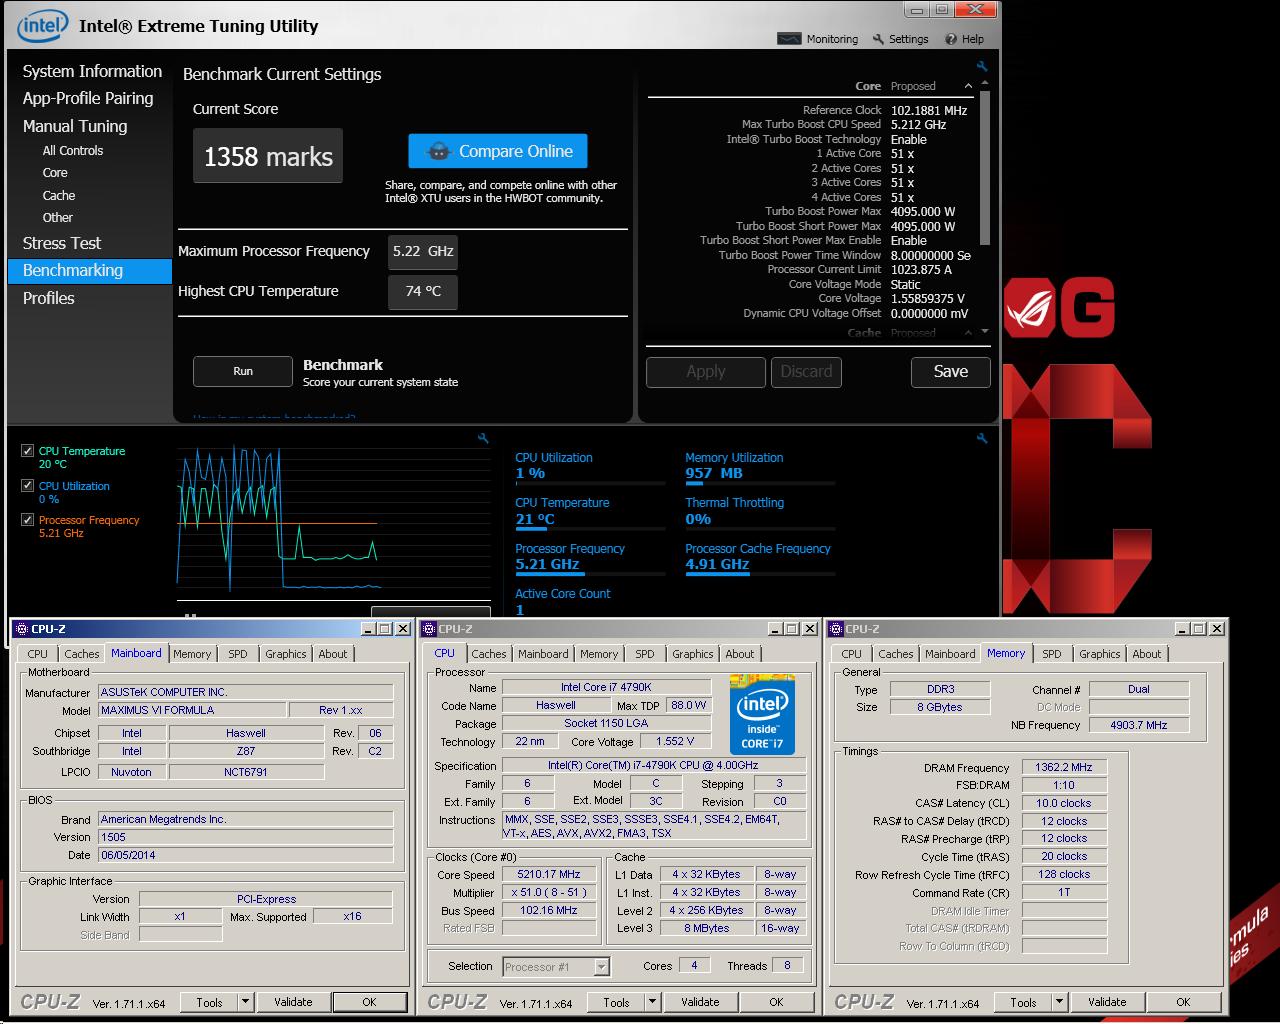
Task: Click the 74 °C highest temperature value
Action: click(423, 292)
